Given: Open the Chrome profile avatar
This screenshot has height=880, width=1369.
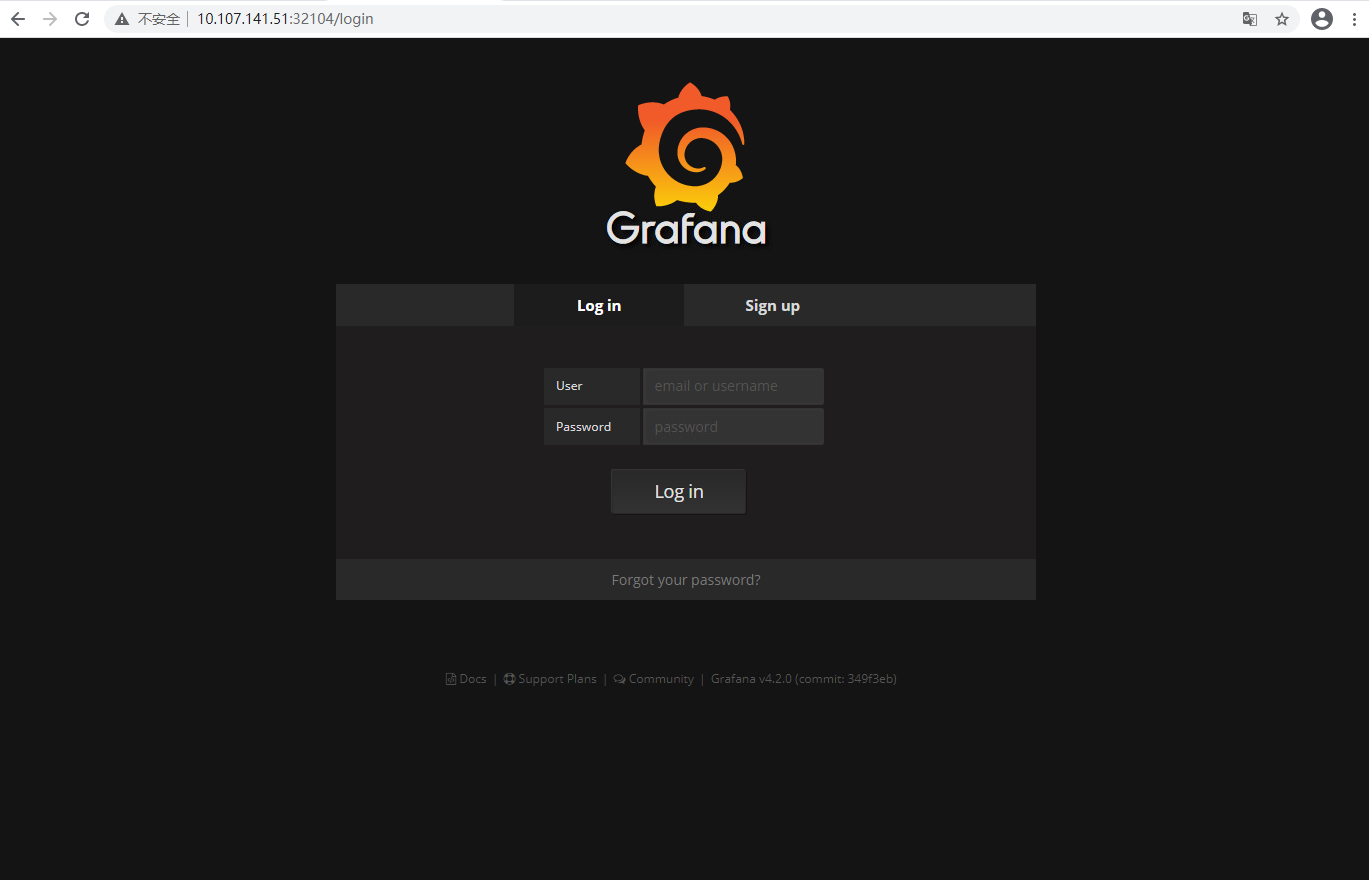Looking at the screenshot, I should pyautogui.click(x=1322, y=19).
